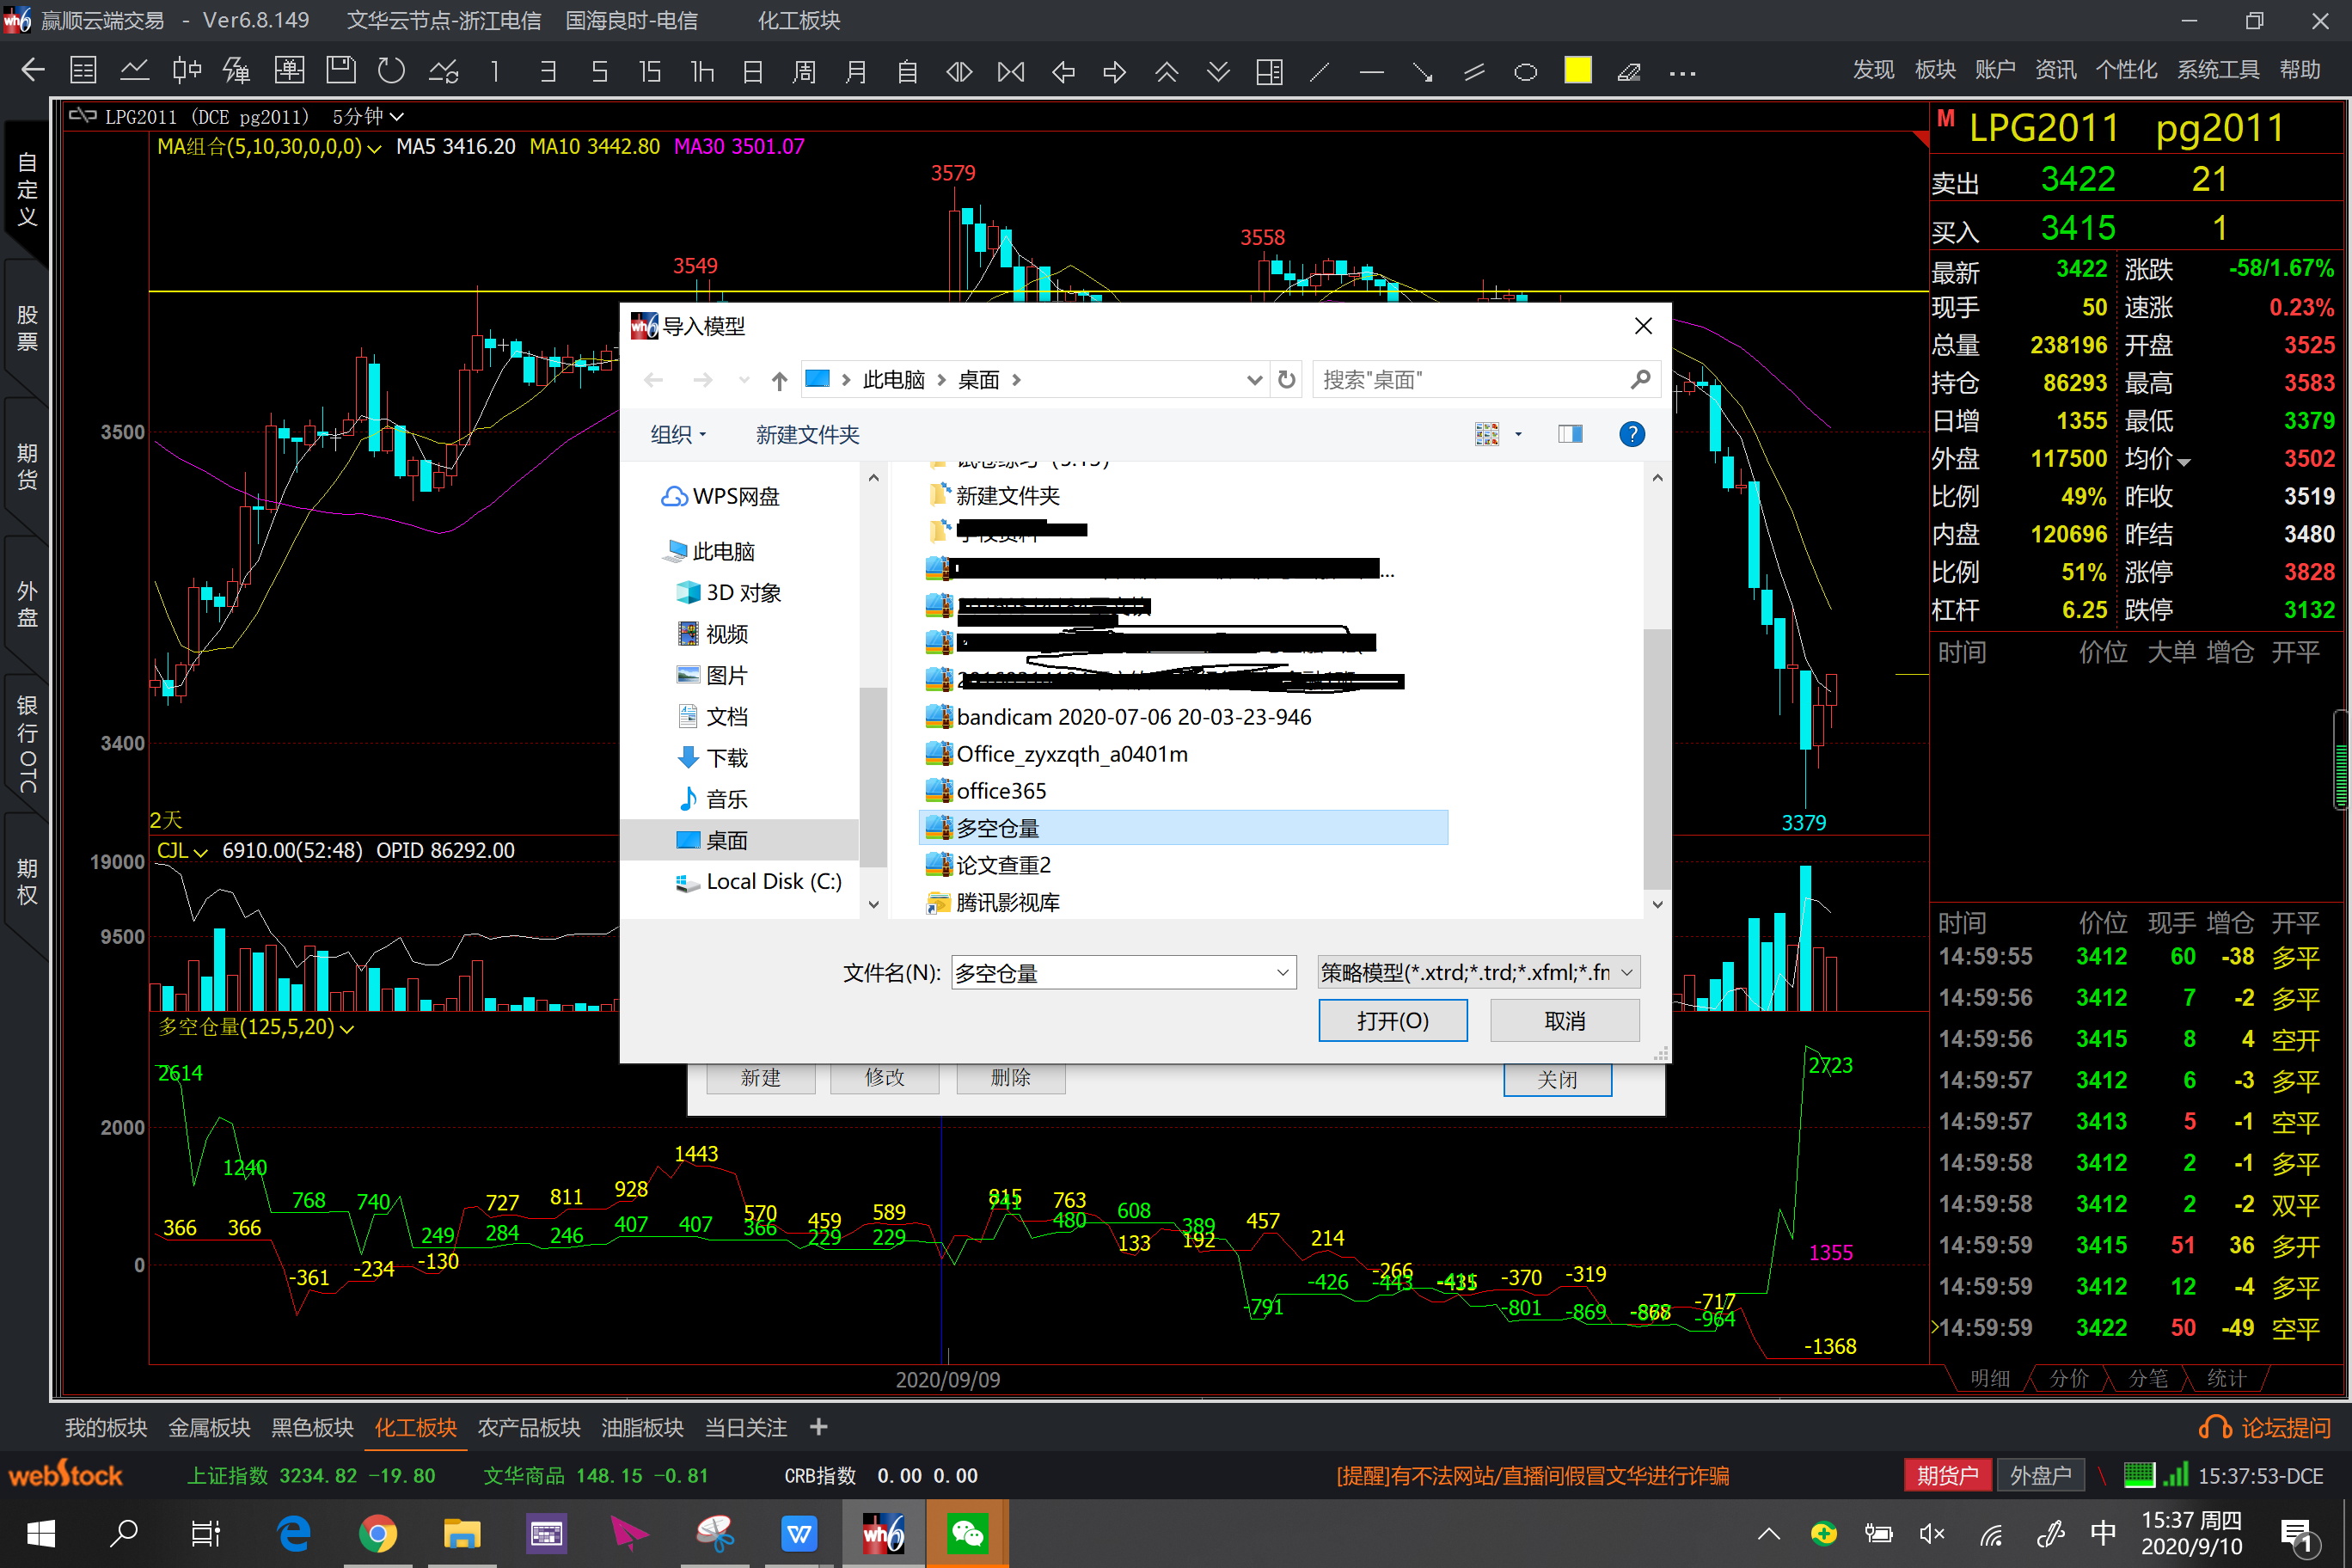The width and height of the screenshot is (2352, 1568).
Task: Open the 板块 menu
Action: click(1935, 70)
